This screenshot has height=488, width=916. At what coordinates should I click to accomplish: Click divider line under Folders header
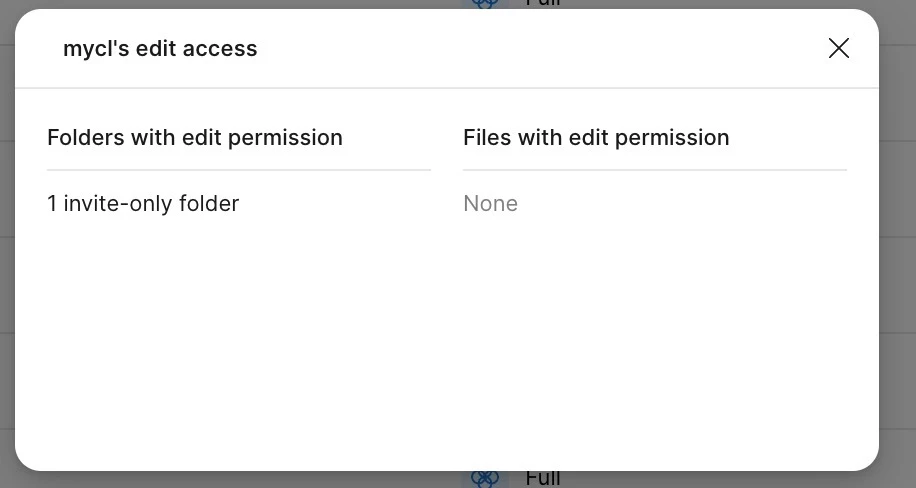point(239,170)
